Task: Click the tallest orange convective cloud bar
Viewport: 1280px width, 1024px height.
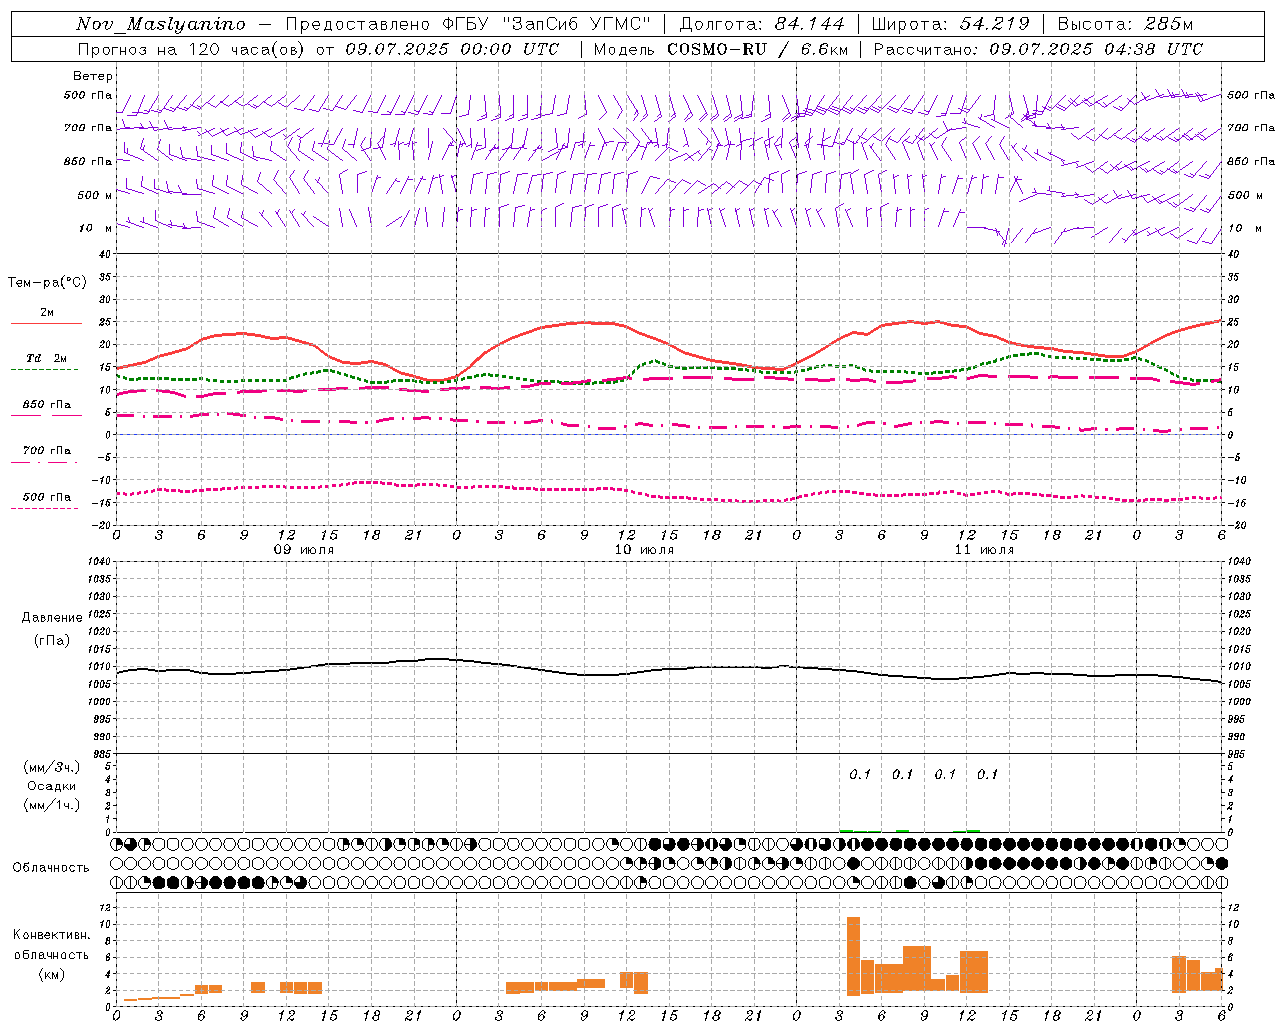Action: coord(853,955)
